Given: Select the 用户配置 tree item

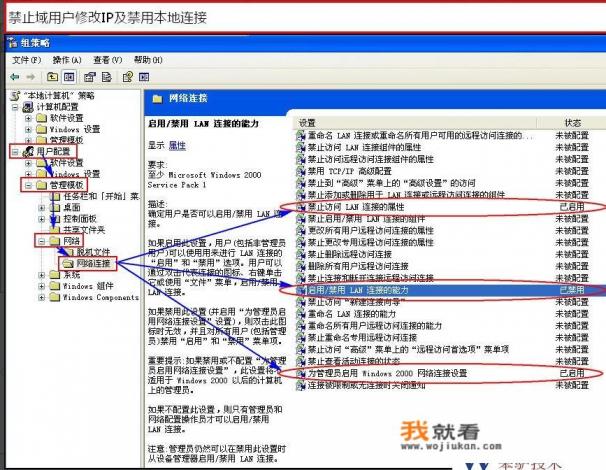Looking at the screenshot, I should coord(53,152).
